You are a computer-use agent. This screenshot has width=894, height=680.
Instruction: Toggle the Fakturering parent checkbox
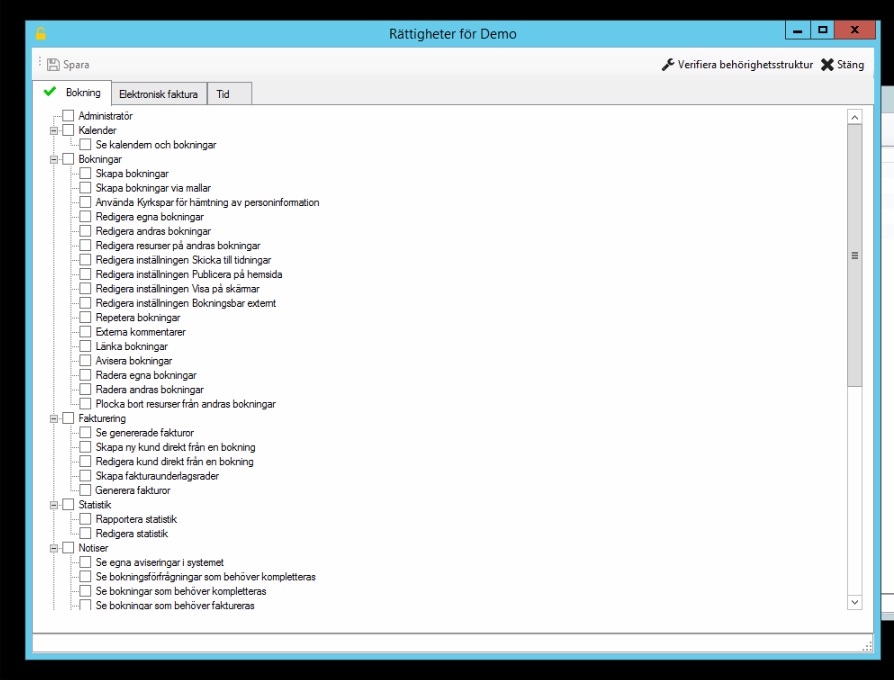(x=68, y=418)
